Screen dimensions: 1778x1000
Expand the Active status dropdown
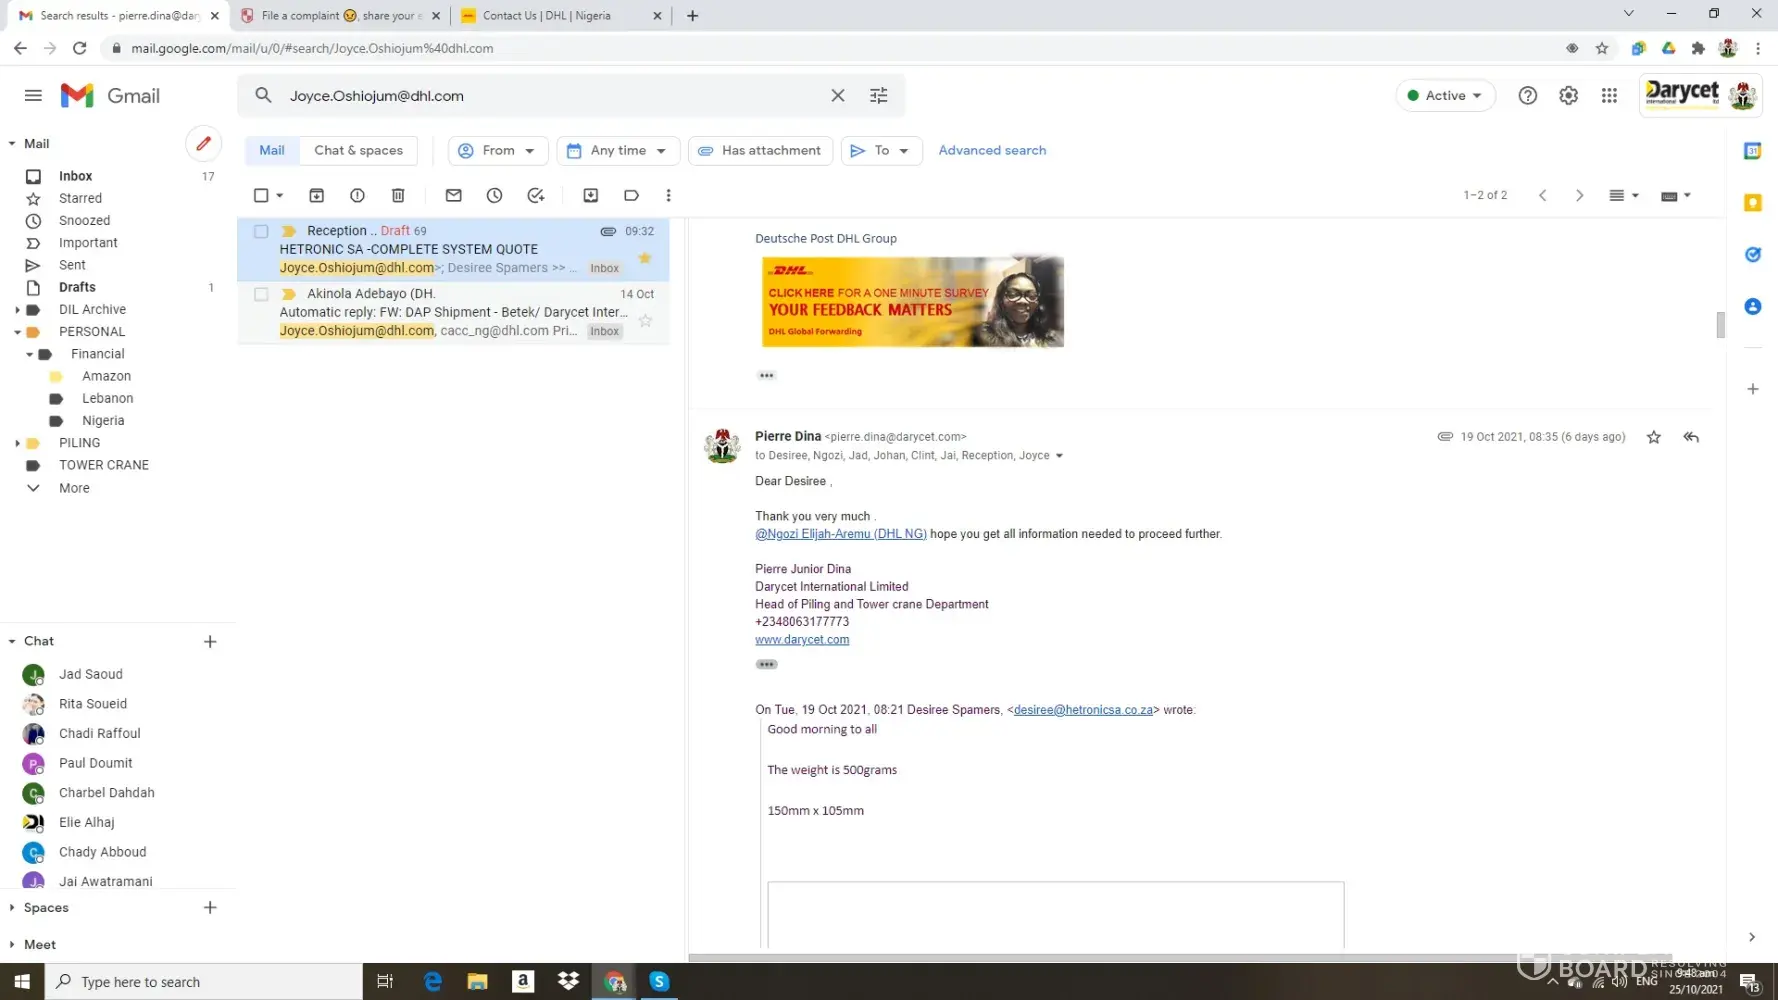click(x=1444, y=96)
